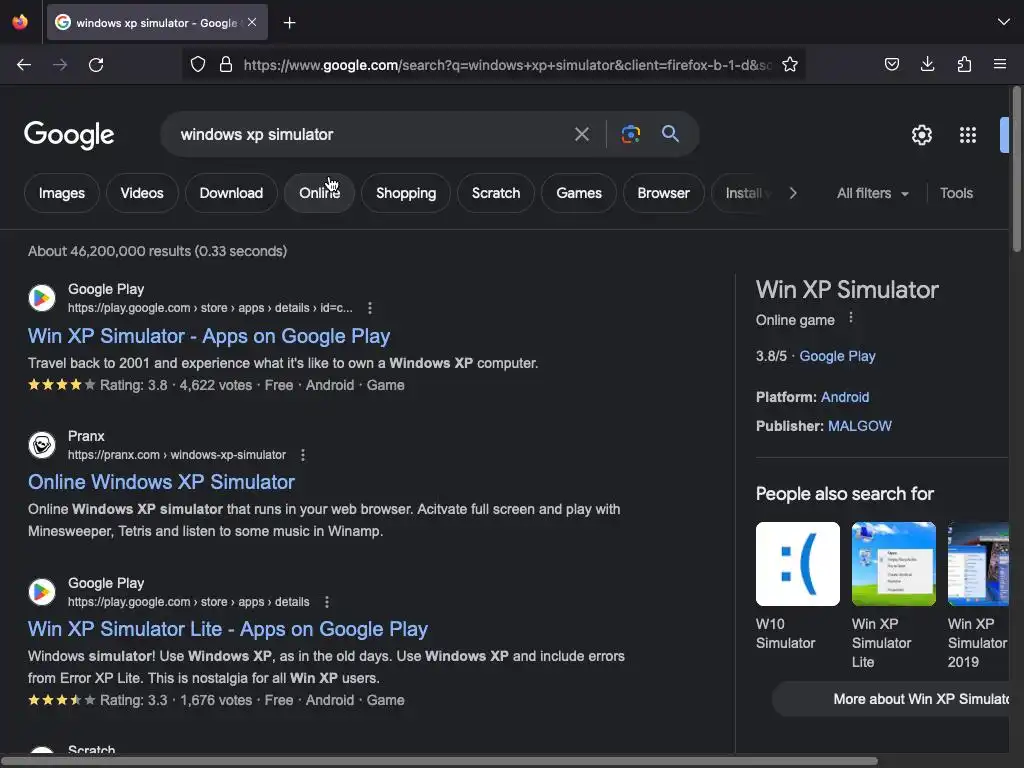The width and height of the screenshot is (1024, 768).
Task: Close the windows xp simulator tab
Action: [x=252, y=22]
